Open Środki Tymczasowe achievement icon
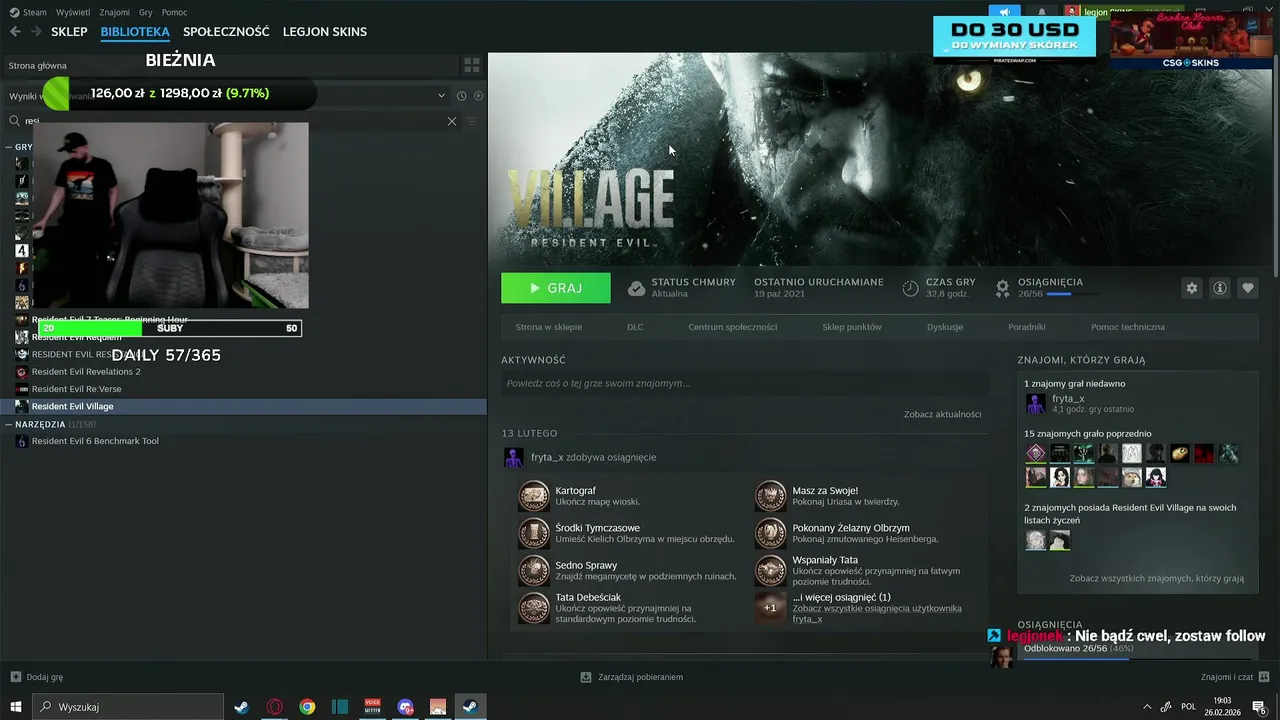Viewport: 1280px width, 720px height. pyautogui.click(x=534, y=533)
